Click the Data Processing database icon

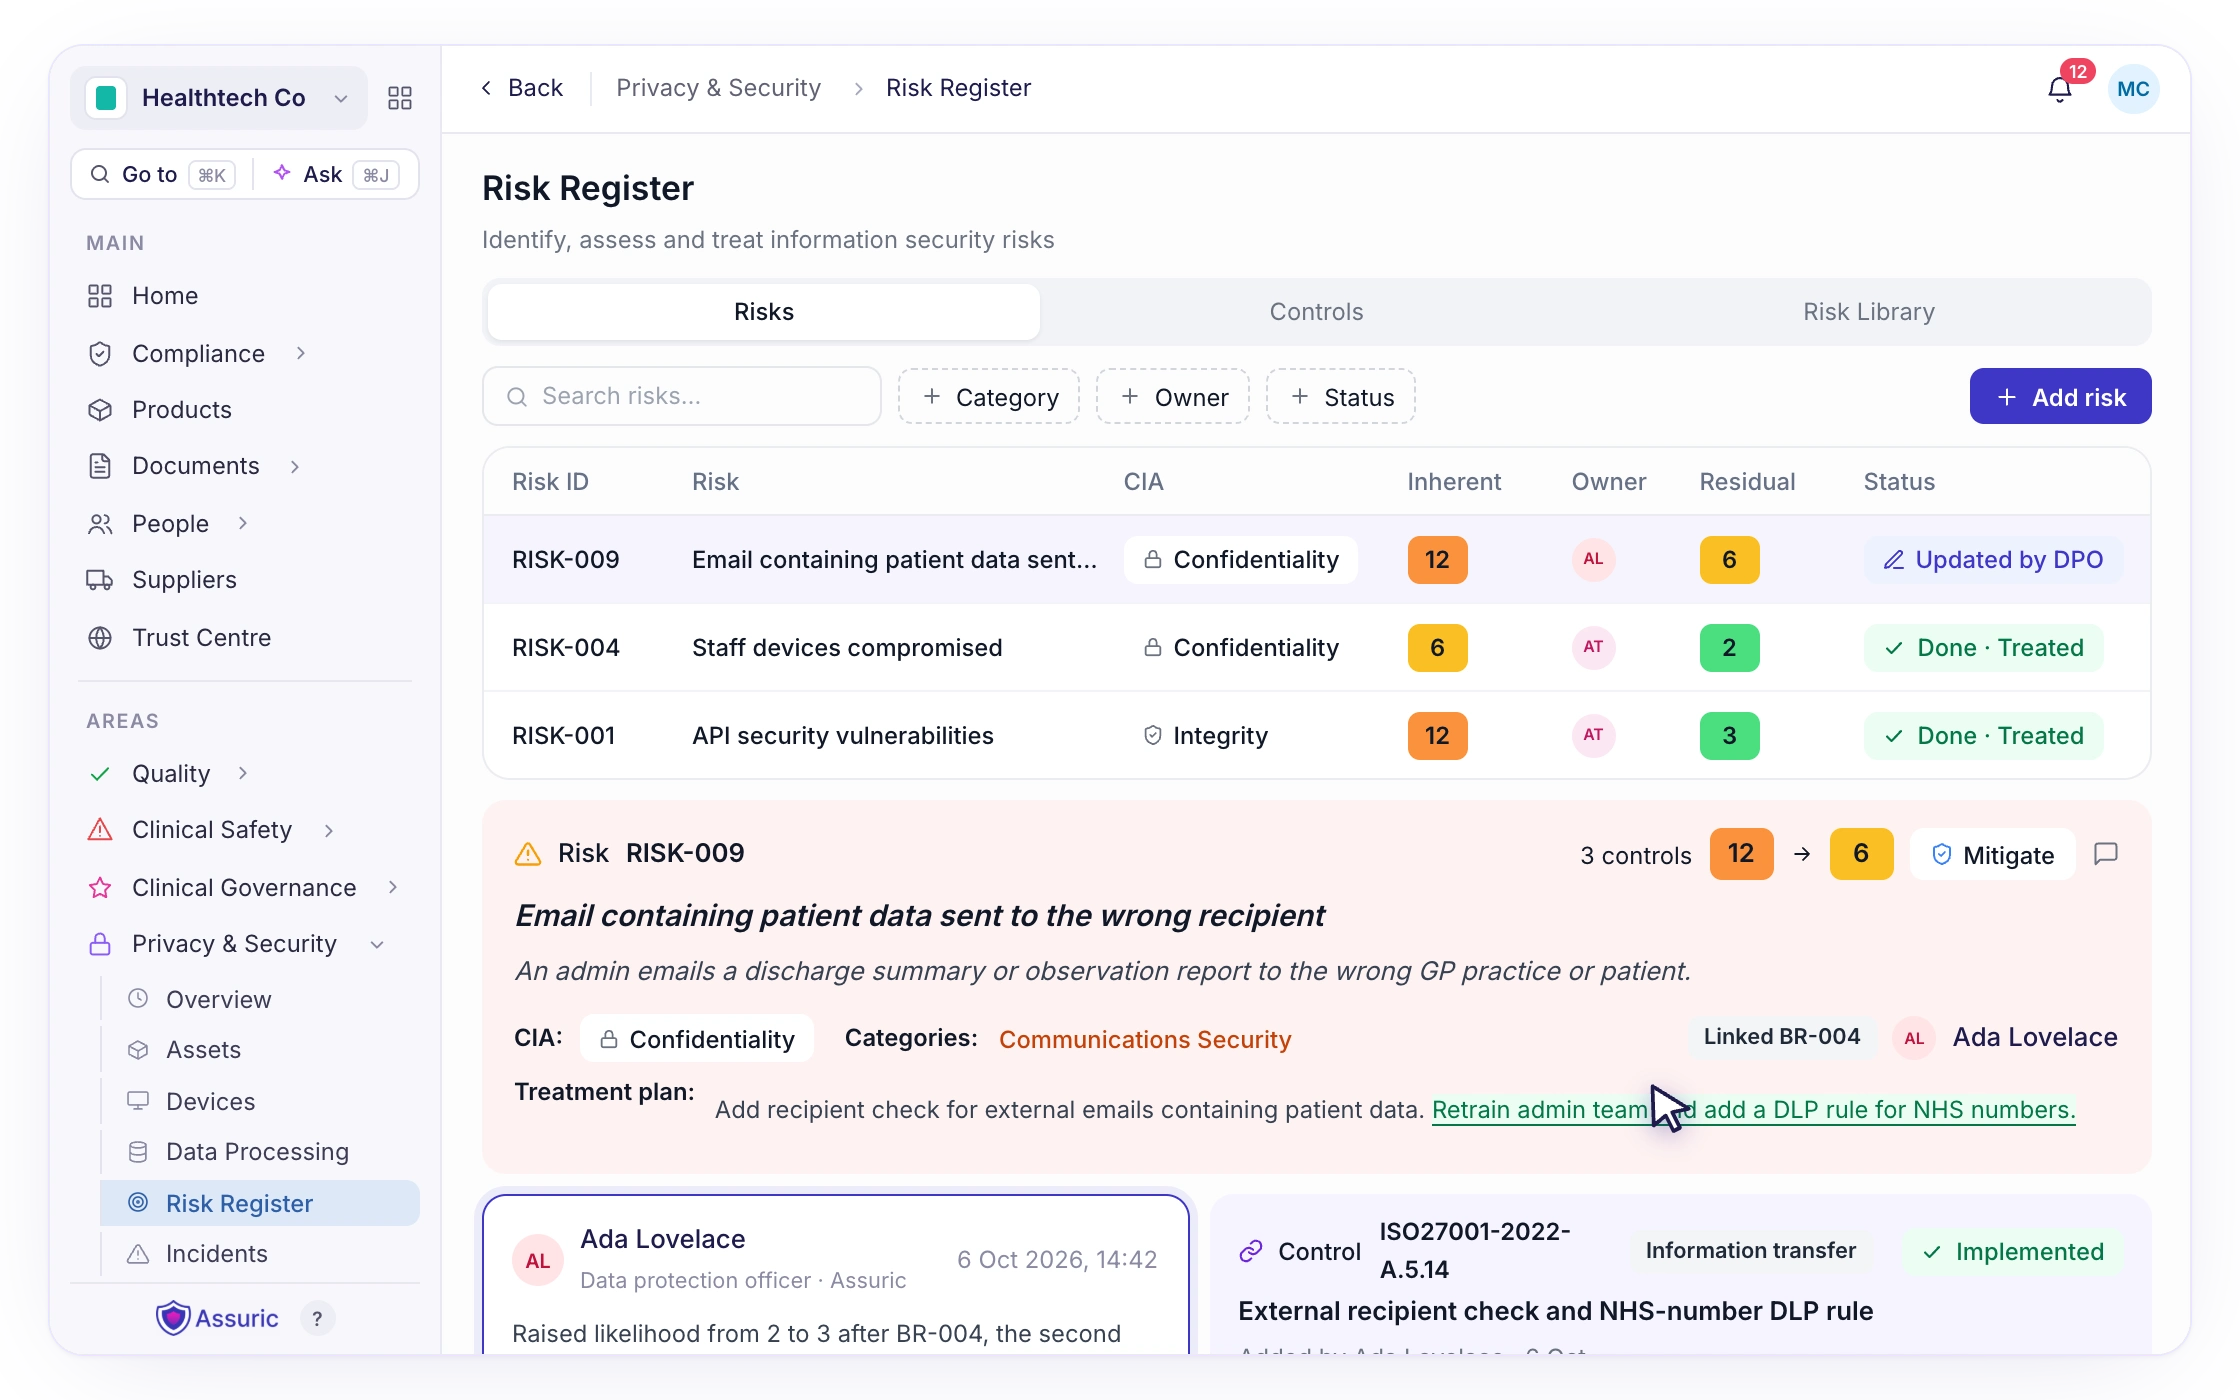click(138, 1152)
